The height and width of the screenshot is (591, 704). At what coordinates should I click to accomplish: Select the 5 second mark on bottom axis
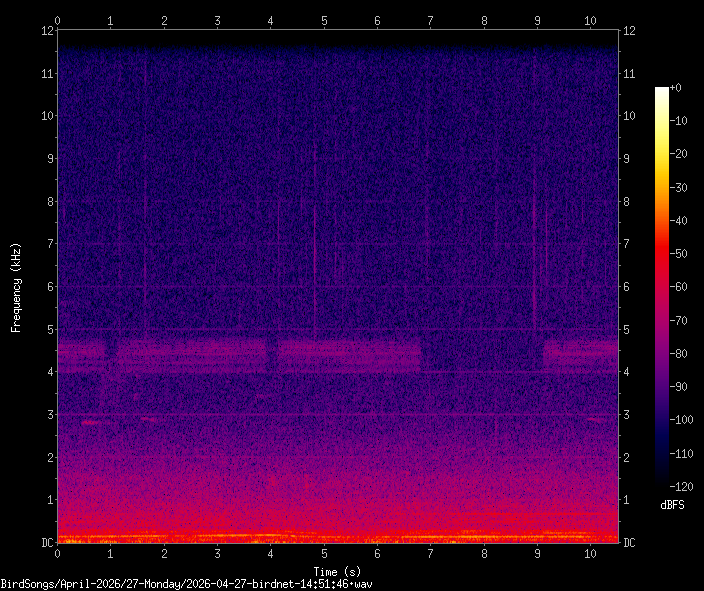(x=324, y=553)
